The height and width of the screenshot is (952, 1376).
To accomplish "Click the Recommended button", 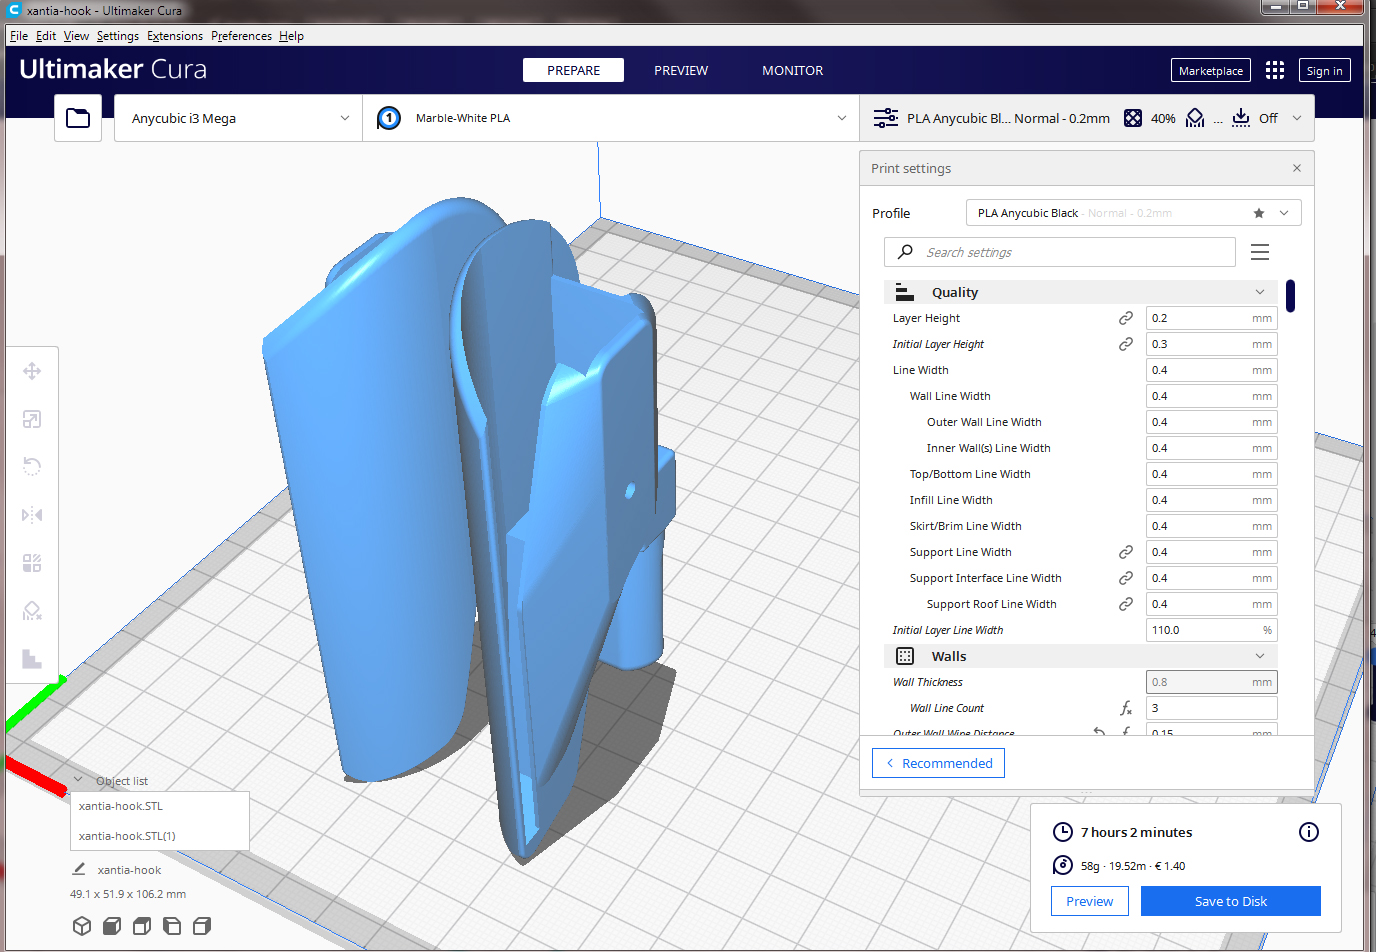I will click(x=938, y=763).
